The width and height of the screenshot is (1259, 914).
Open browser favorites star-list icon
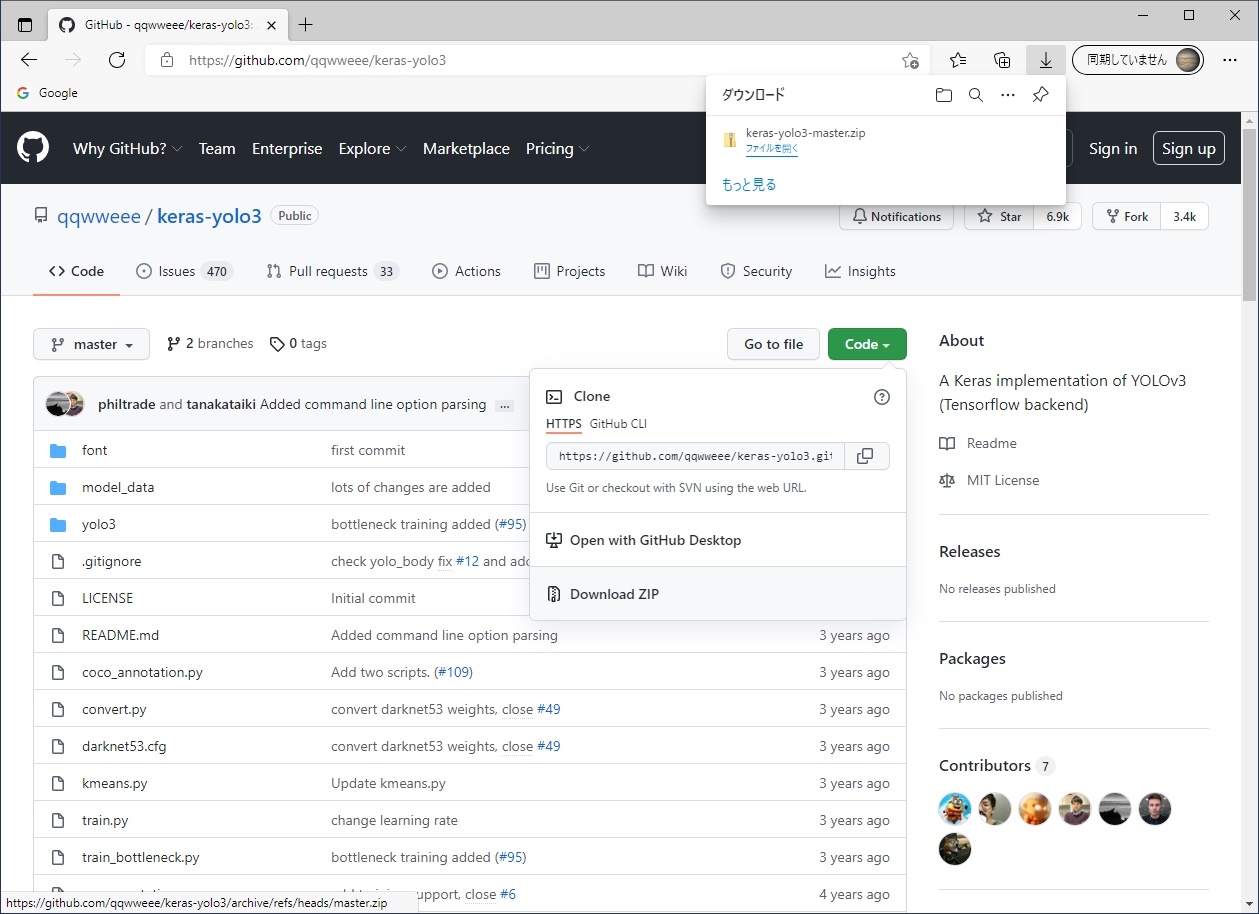958,60
